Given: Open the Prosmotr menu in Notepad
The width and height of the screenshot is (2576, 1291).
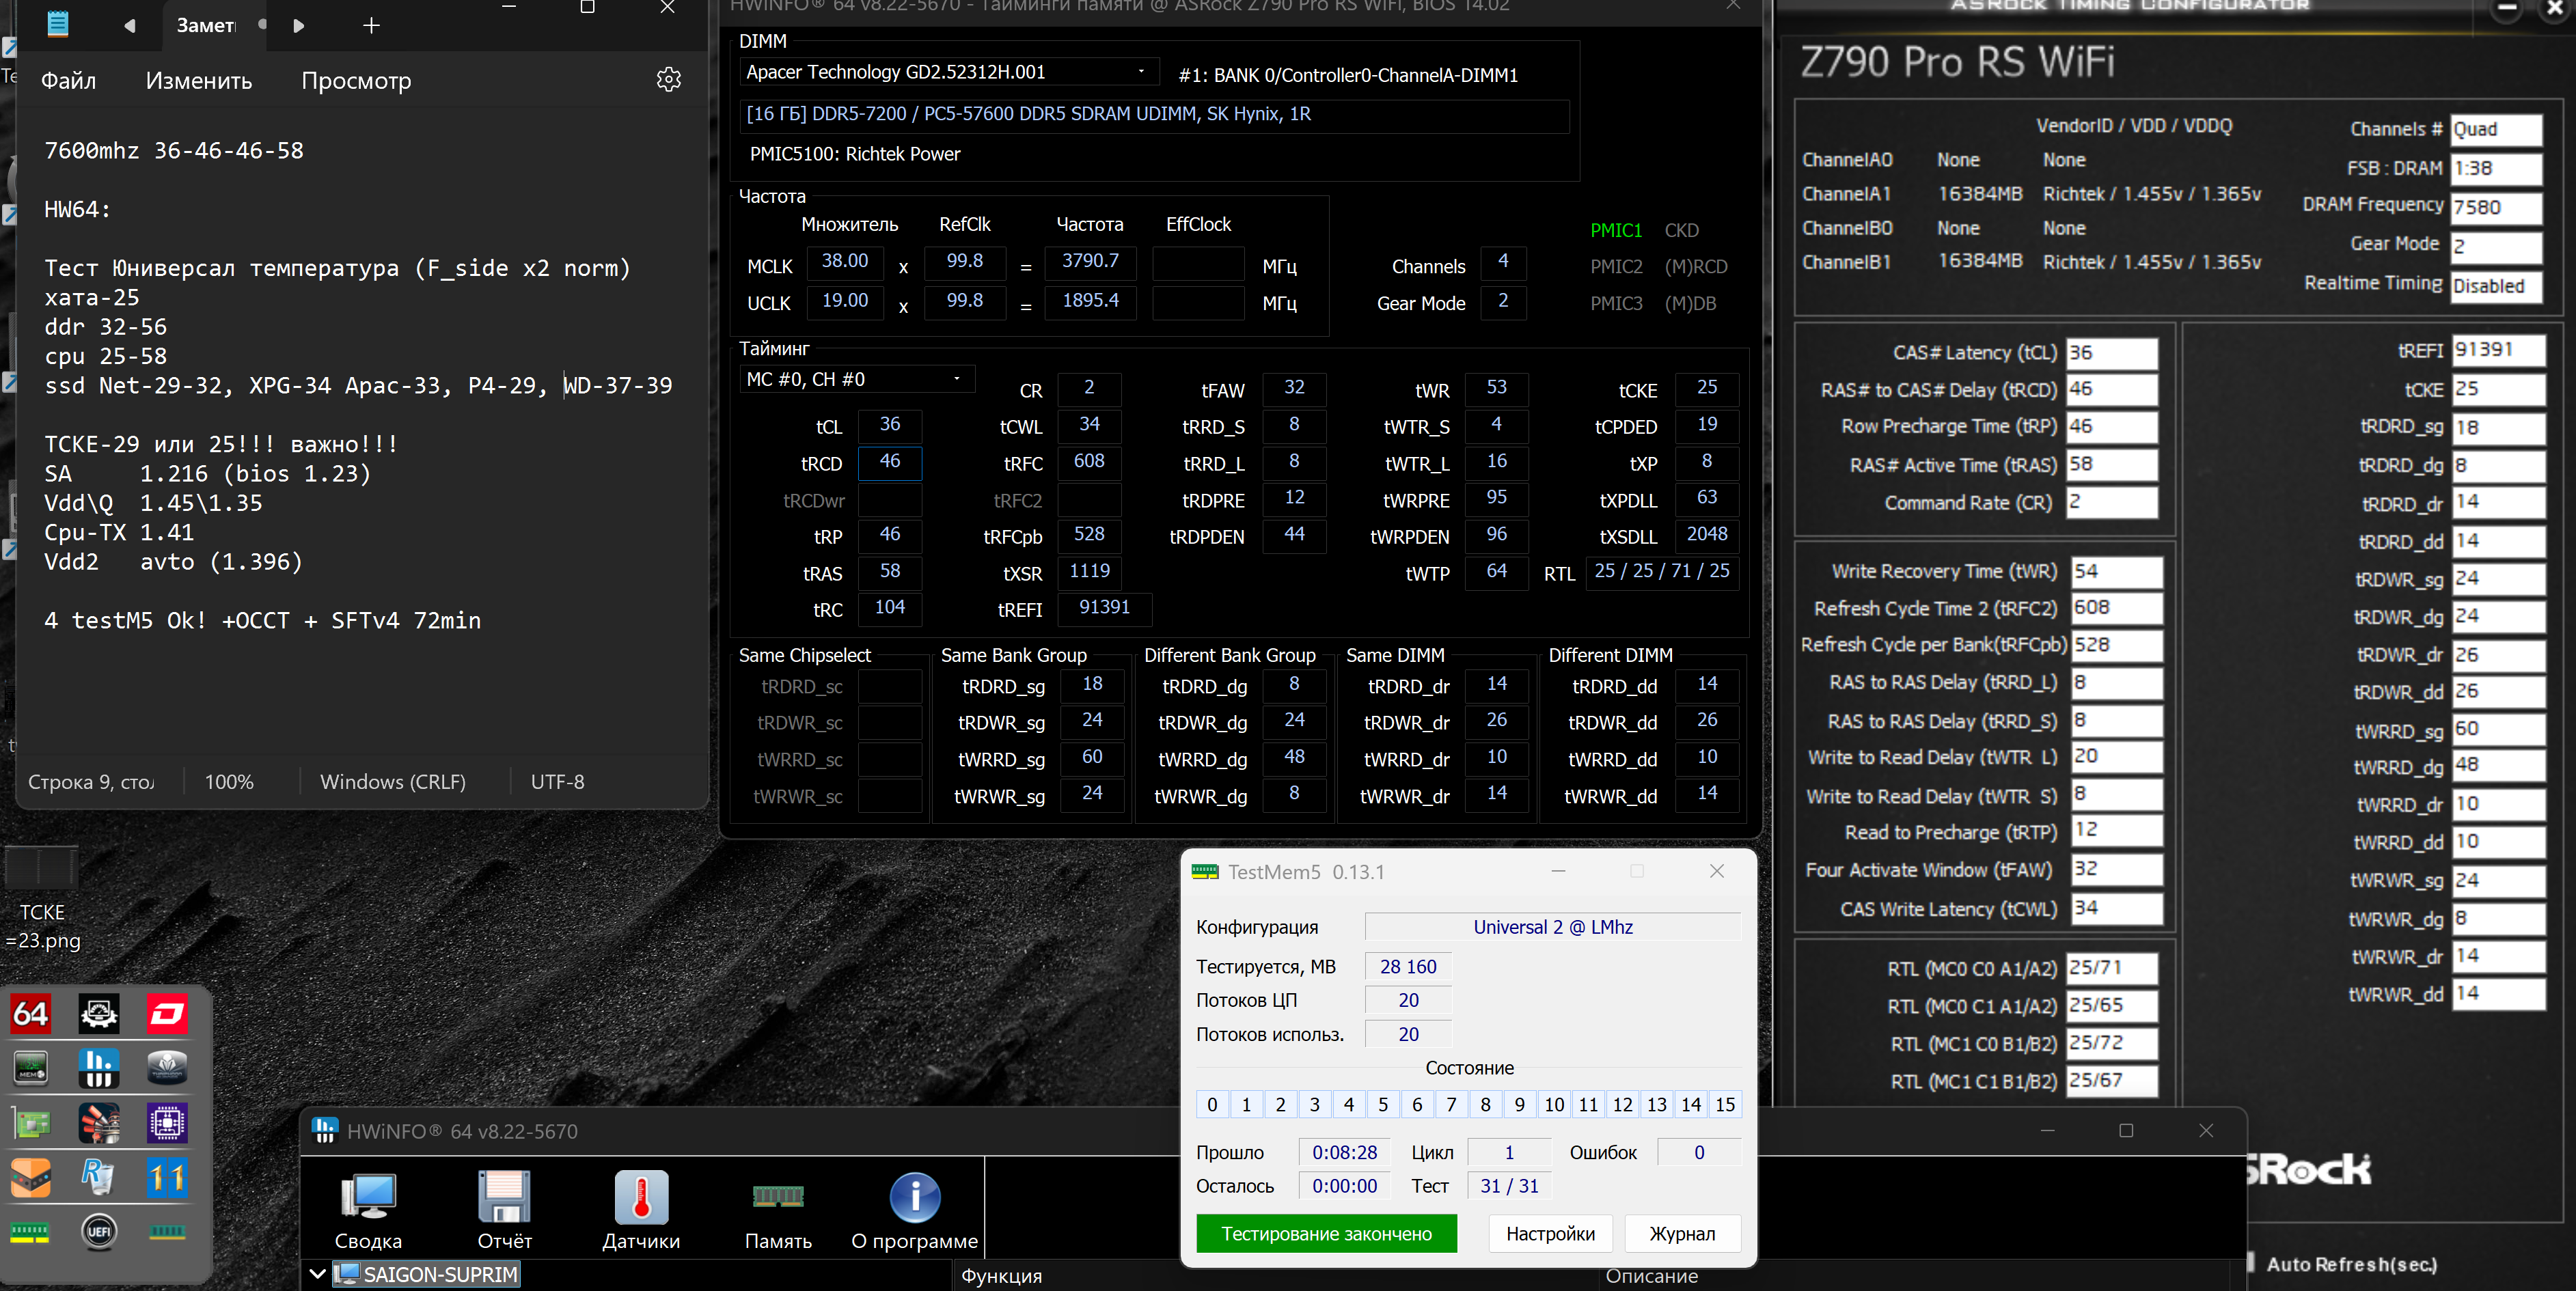Looking at the screenshot, I should (x=356, y=81).
